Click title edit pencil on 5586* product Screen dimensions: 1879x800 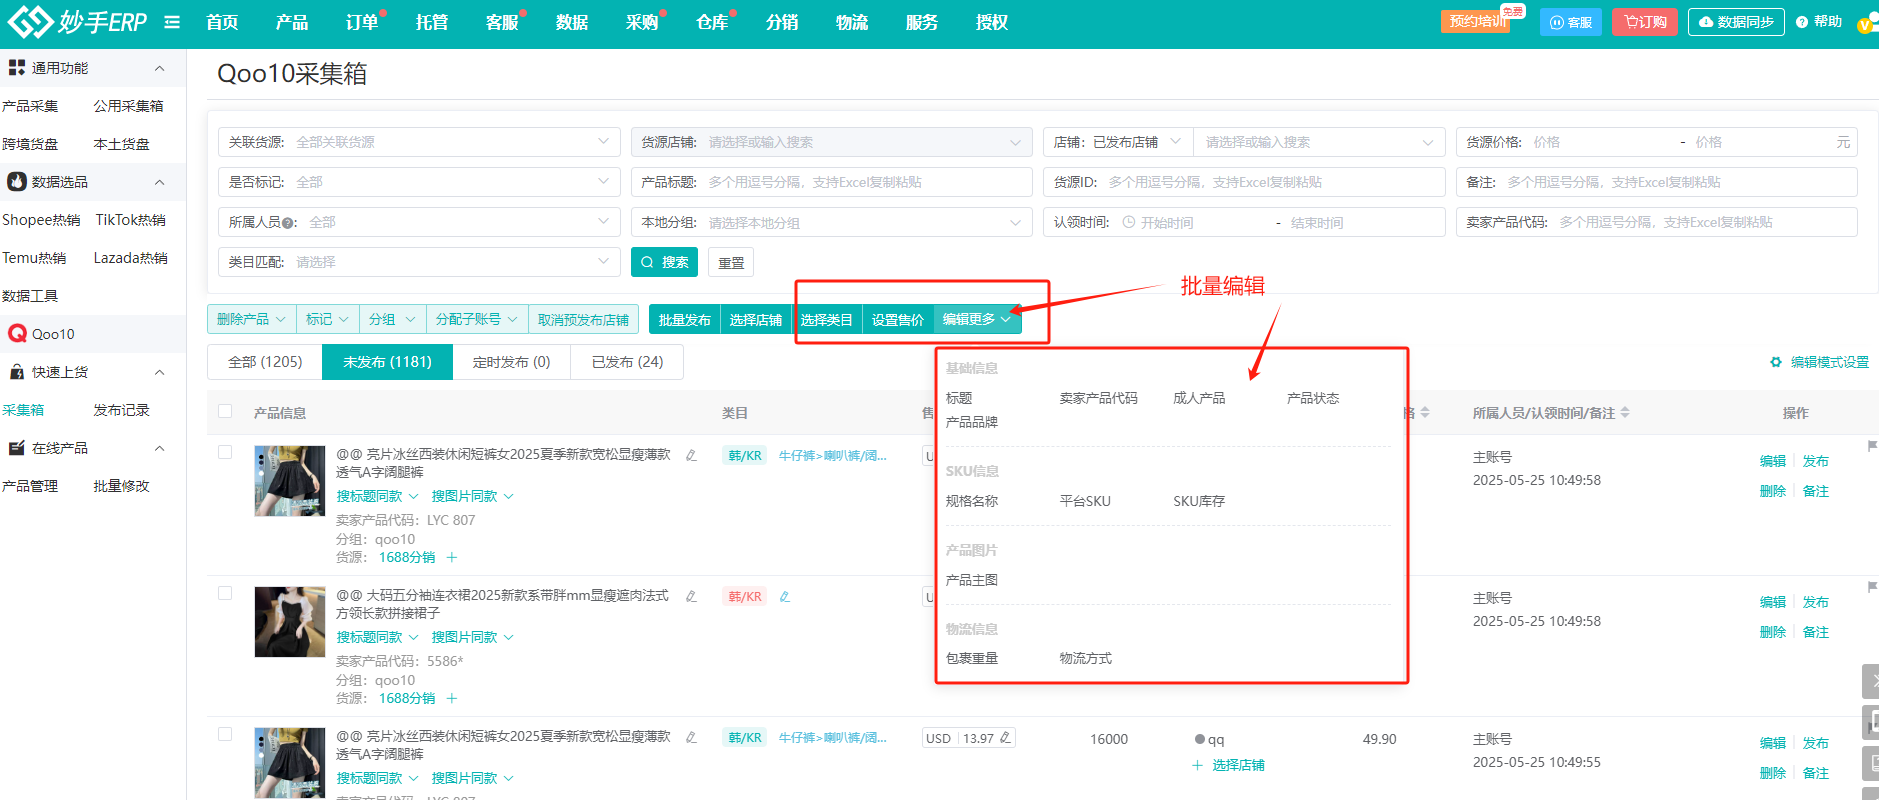coord(691,596)
